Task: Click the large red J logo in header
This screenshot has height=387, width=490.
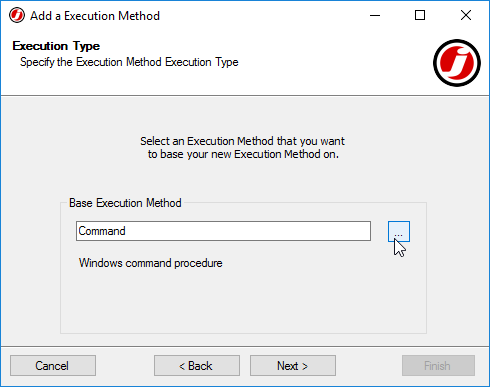Action: 457,63
